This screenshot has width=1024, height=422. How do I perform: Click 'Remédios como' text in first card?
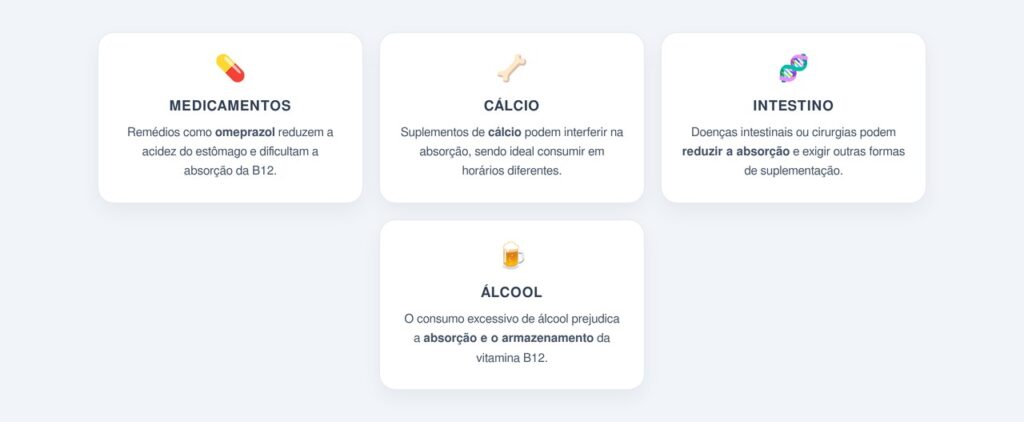[170, 133]
